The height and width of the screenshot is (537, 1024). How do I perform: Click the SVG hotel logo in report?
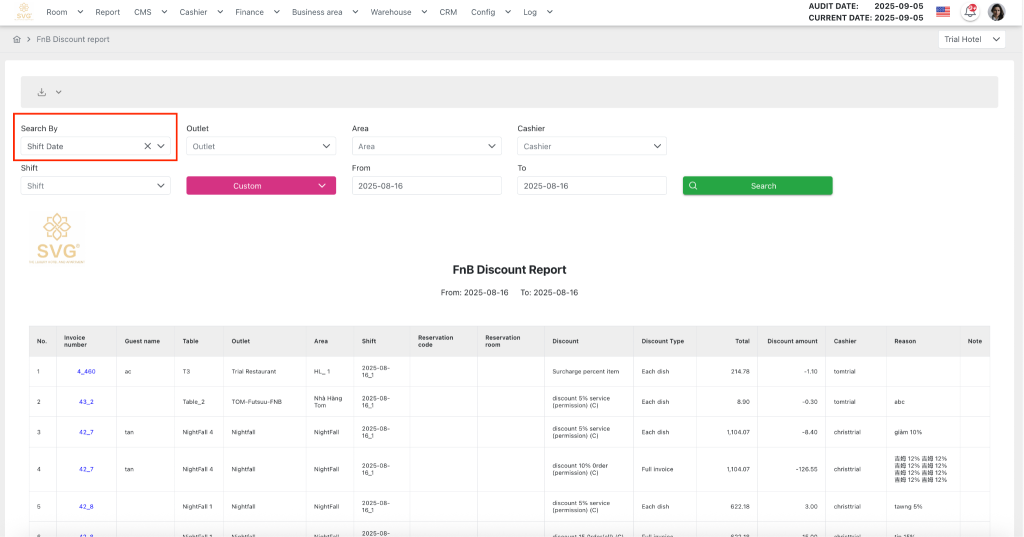pyautogui.click(x=56, y=240)
